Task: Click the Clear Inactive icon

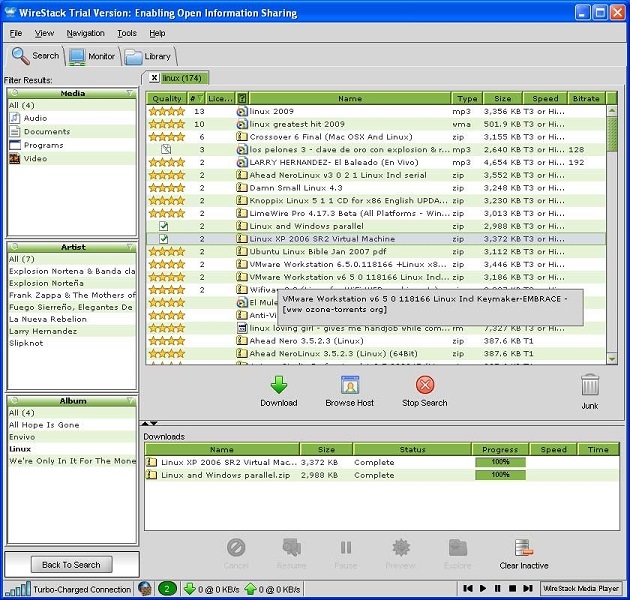Action: click(523, 547)
